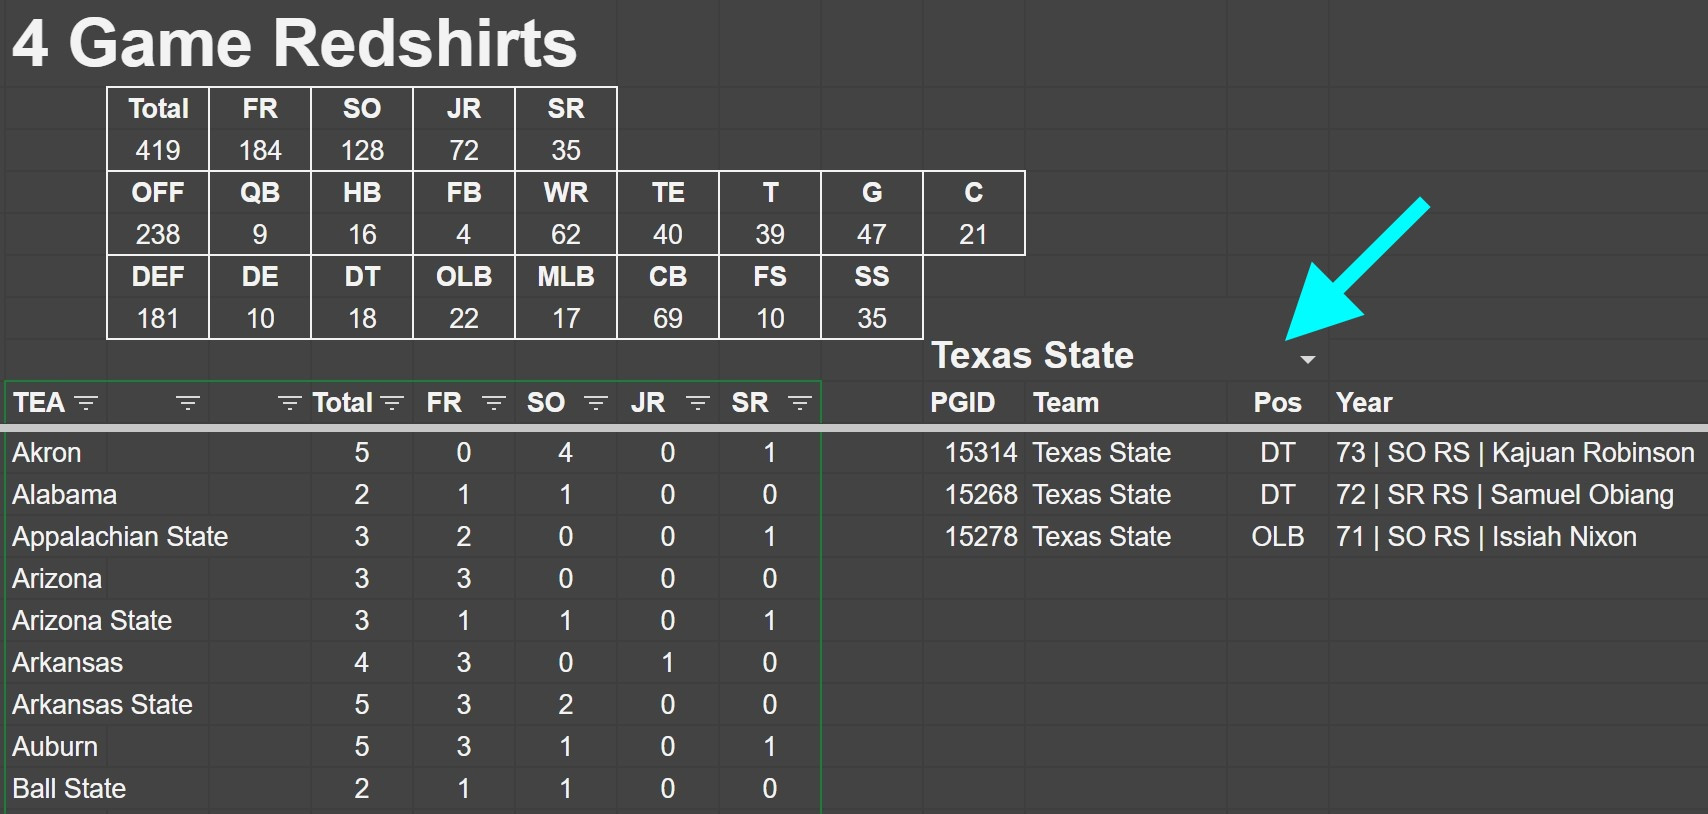
Task: Select the Kajuan Robinson year cell
Action: (1514, 453)
